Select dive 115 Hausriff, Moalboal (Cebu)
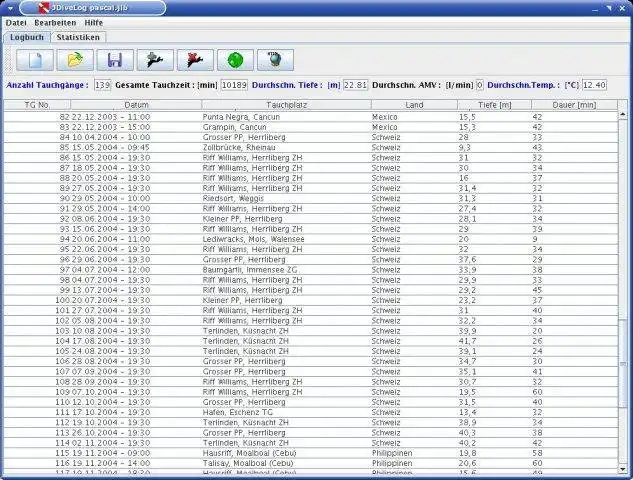This screenshot has height=480, width=633. click(311, 453)
